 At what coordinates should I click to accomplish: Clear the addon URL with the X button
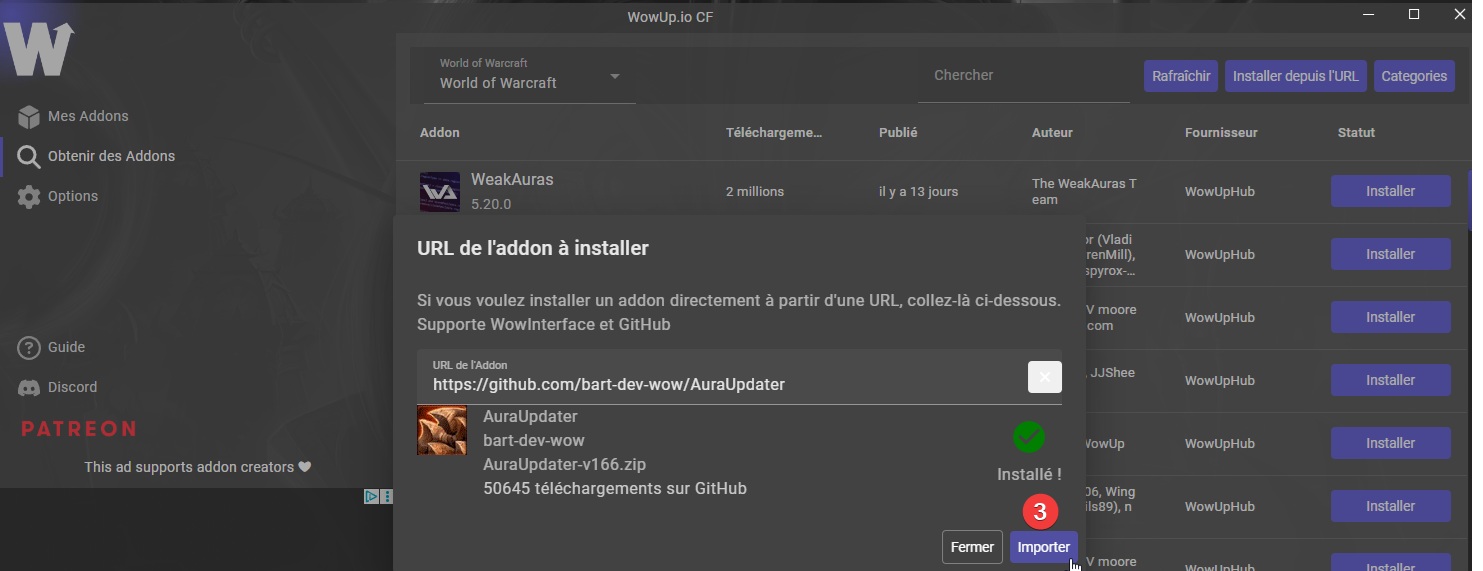(1044, 377)
